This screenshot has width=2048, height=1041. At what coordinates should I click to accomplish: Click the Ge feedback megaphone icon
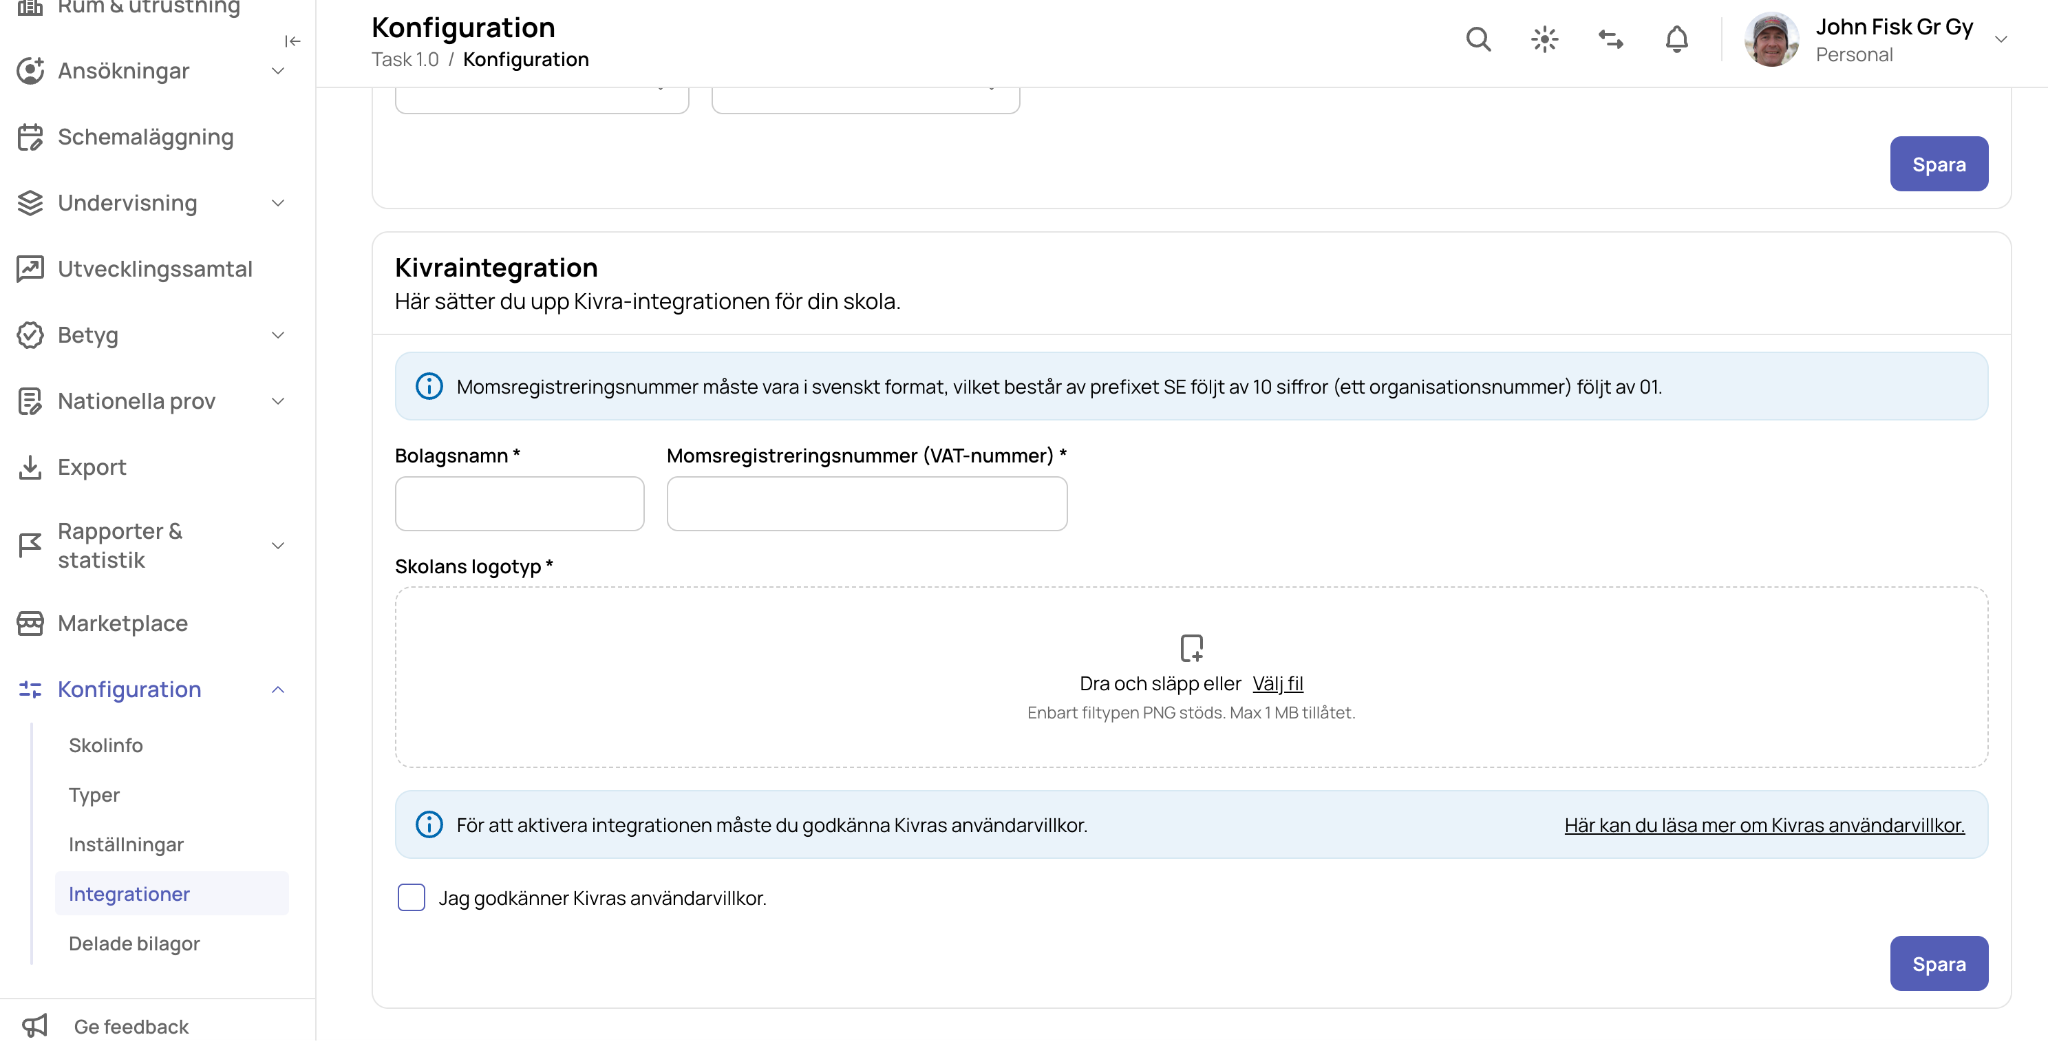click(x=35, y=1026)
